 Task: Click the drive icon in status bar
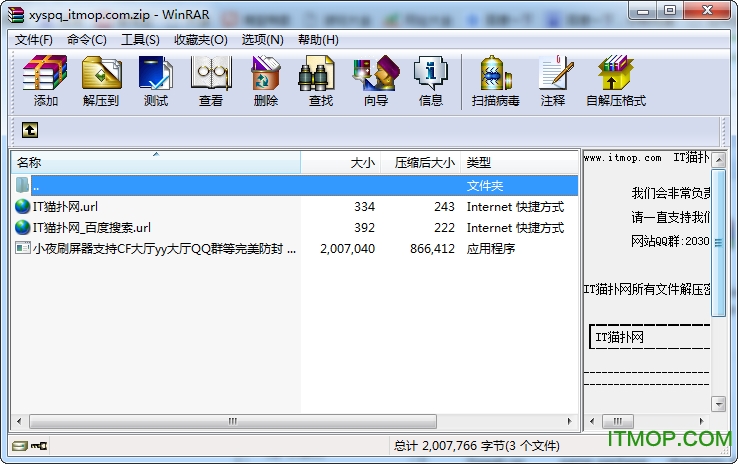coord(20,446)
